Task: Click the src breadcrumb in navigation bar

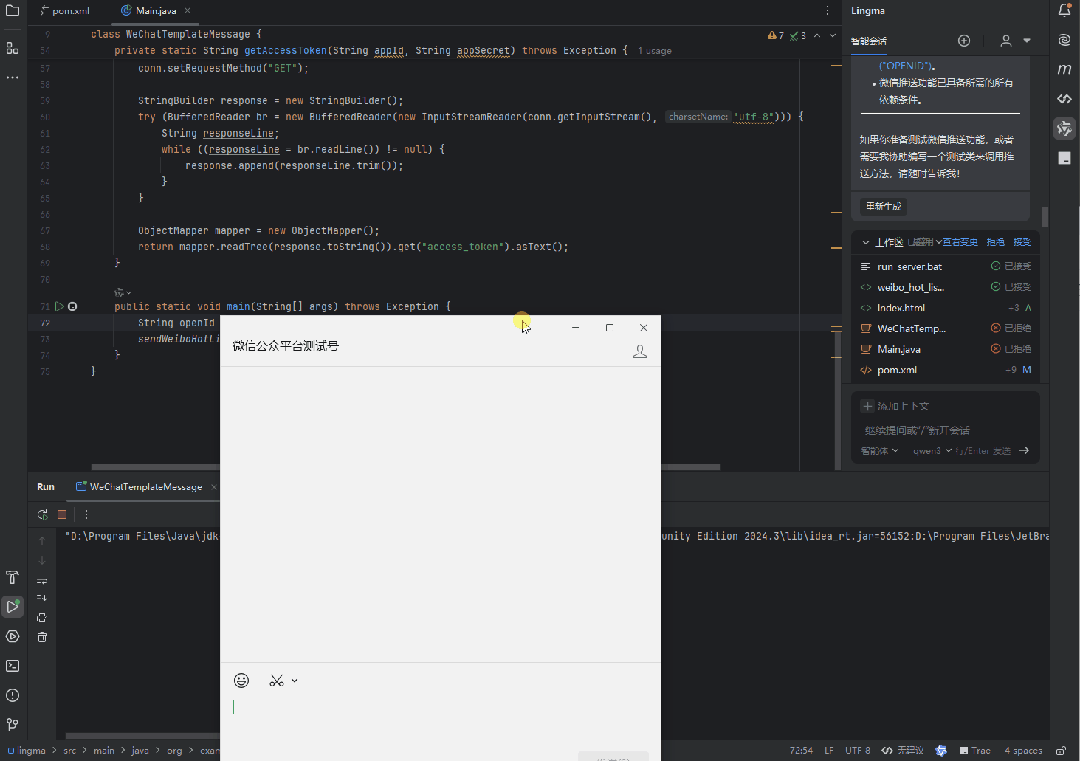Action: click(x=70, y=751)
